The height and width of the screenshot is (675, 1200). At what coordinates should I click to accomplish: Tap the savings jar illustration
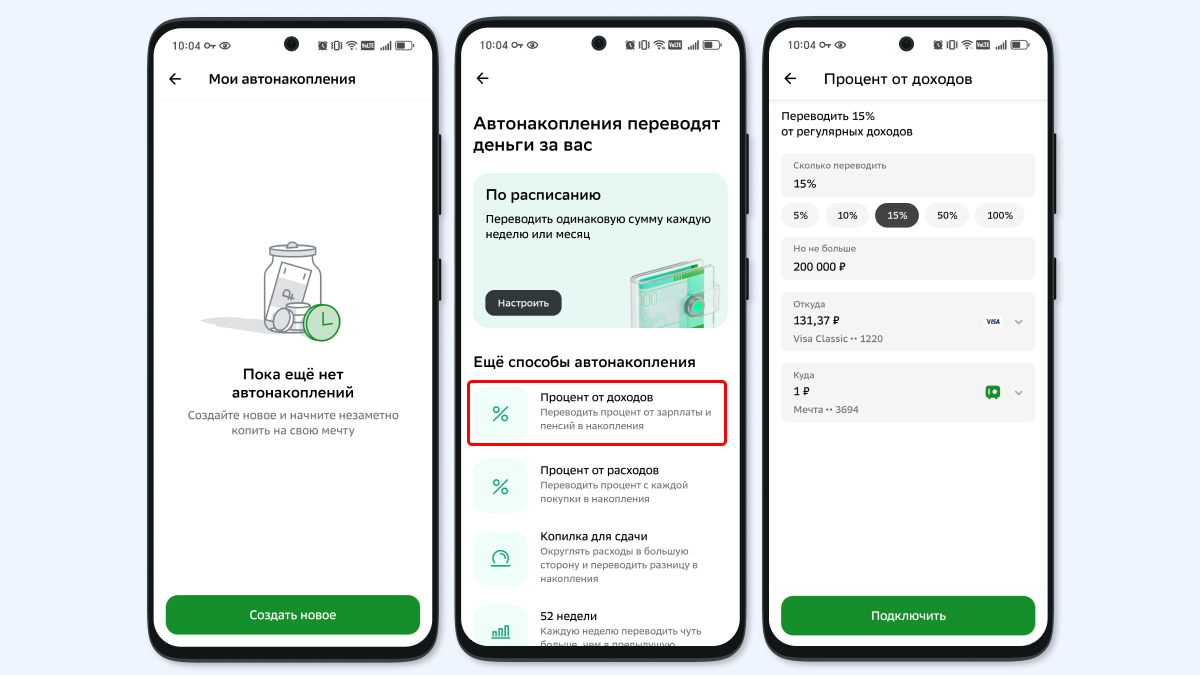pyautogui.click(x=283, y=290)
